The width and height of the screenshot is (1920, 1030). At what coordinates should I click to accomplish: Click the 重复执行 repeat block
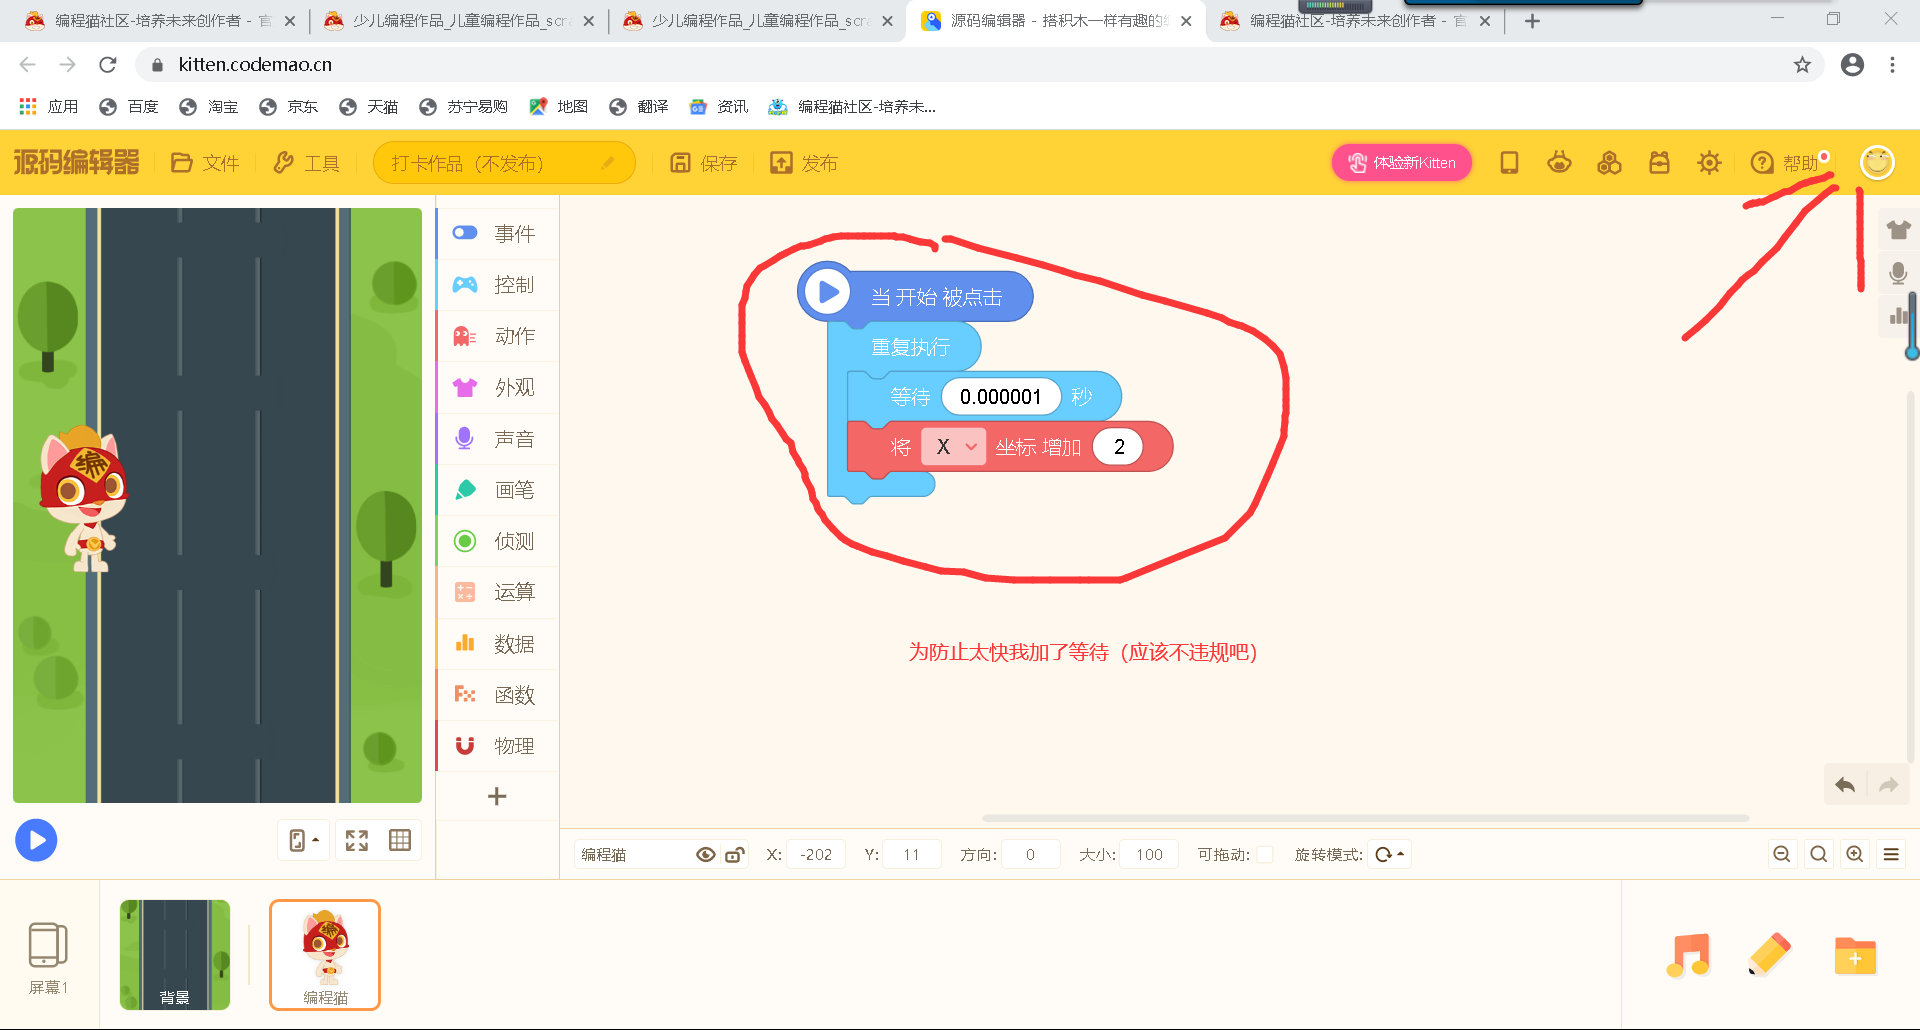[x=905, y=347]
